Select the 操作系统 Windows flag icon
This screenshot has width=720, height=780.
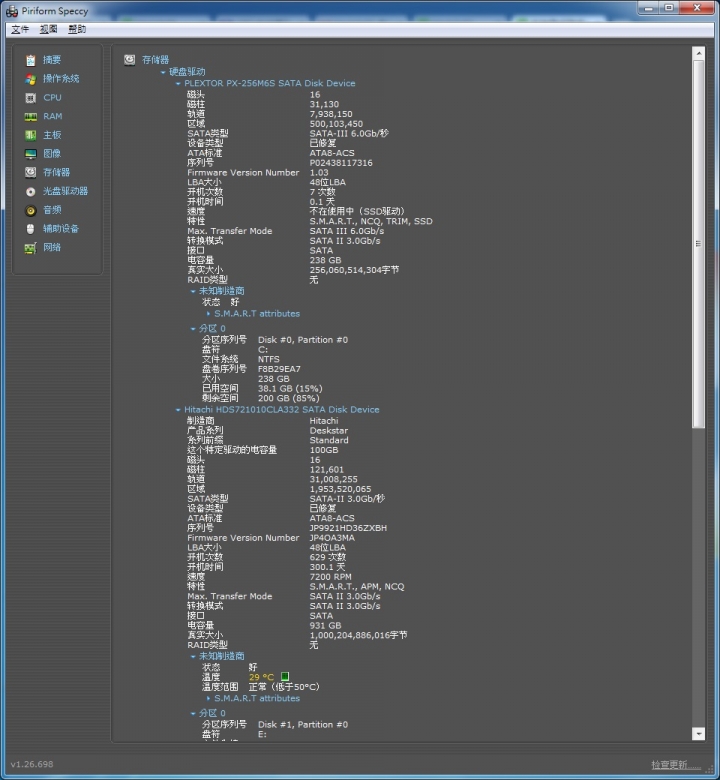[30, 79]
